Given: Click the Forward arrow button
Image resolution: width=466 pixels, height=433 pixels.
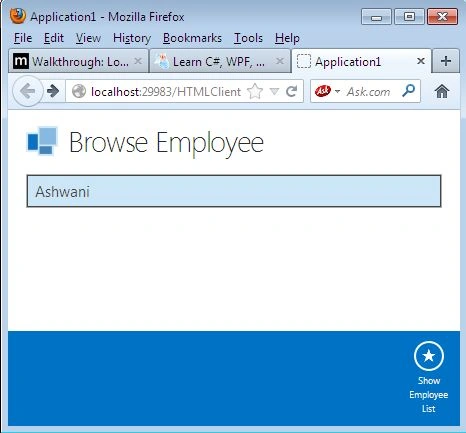Looking at the screenshot, I should 53,91.
